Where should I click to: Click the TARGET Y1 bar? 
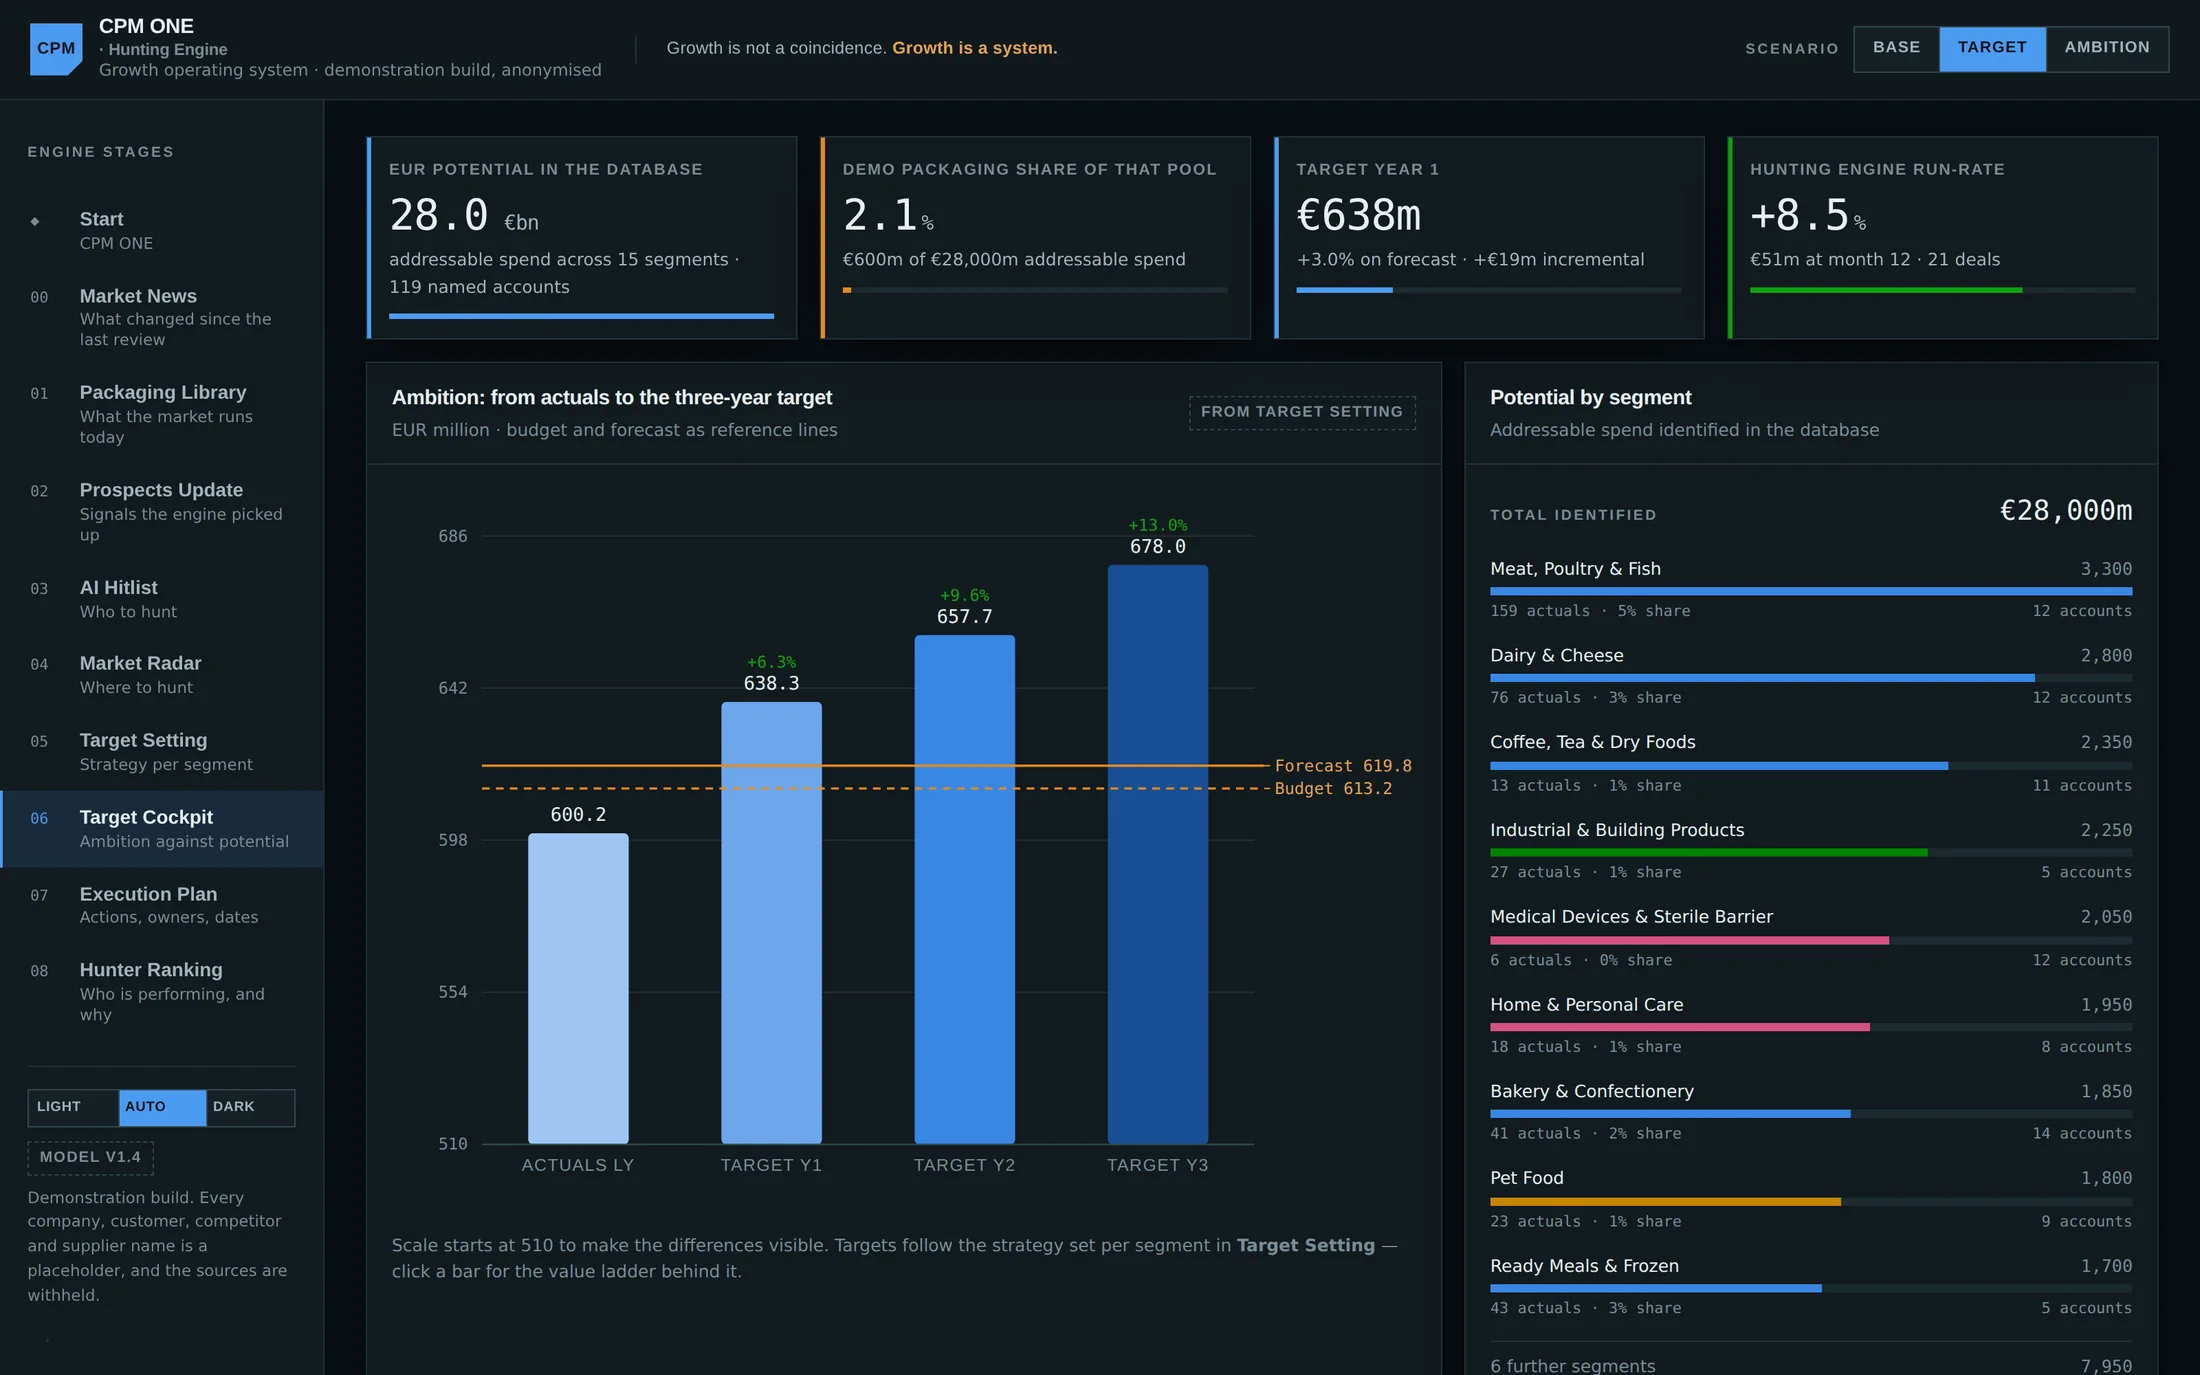(x=771, y=922)
